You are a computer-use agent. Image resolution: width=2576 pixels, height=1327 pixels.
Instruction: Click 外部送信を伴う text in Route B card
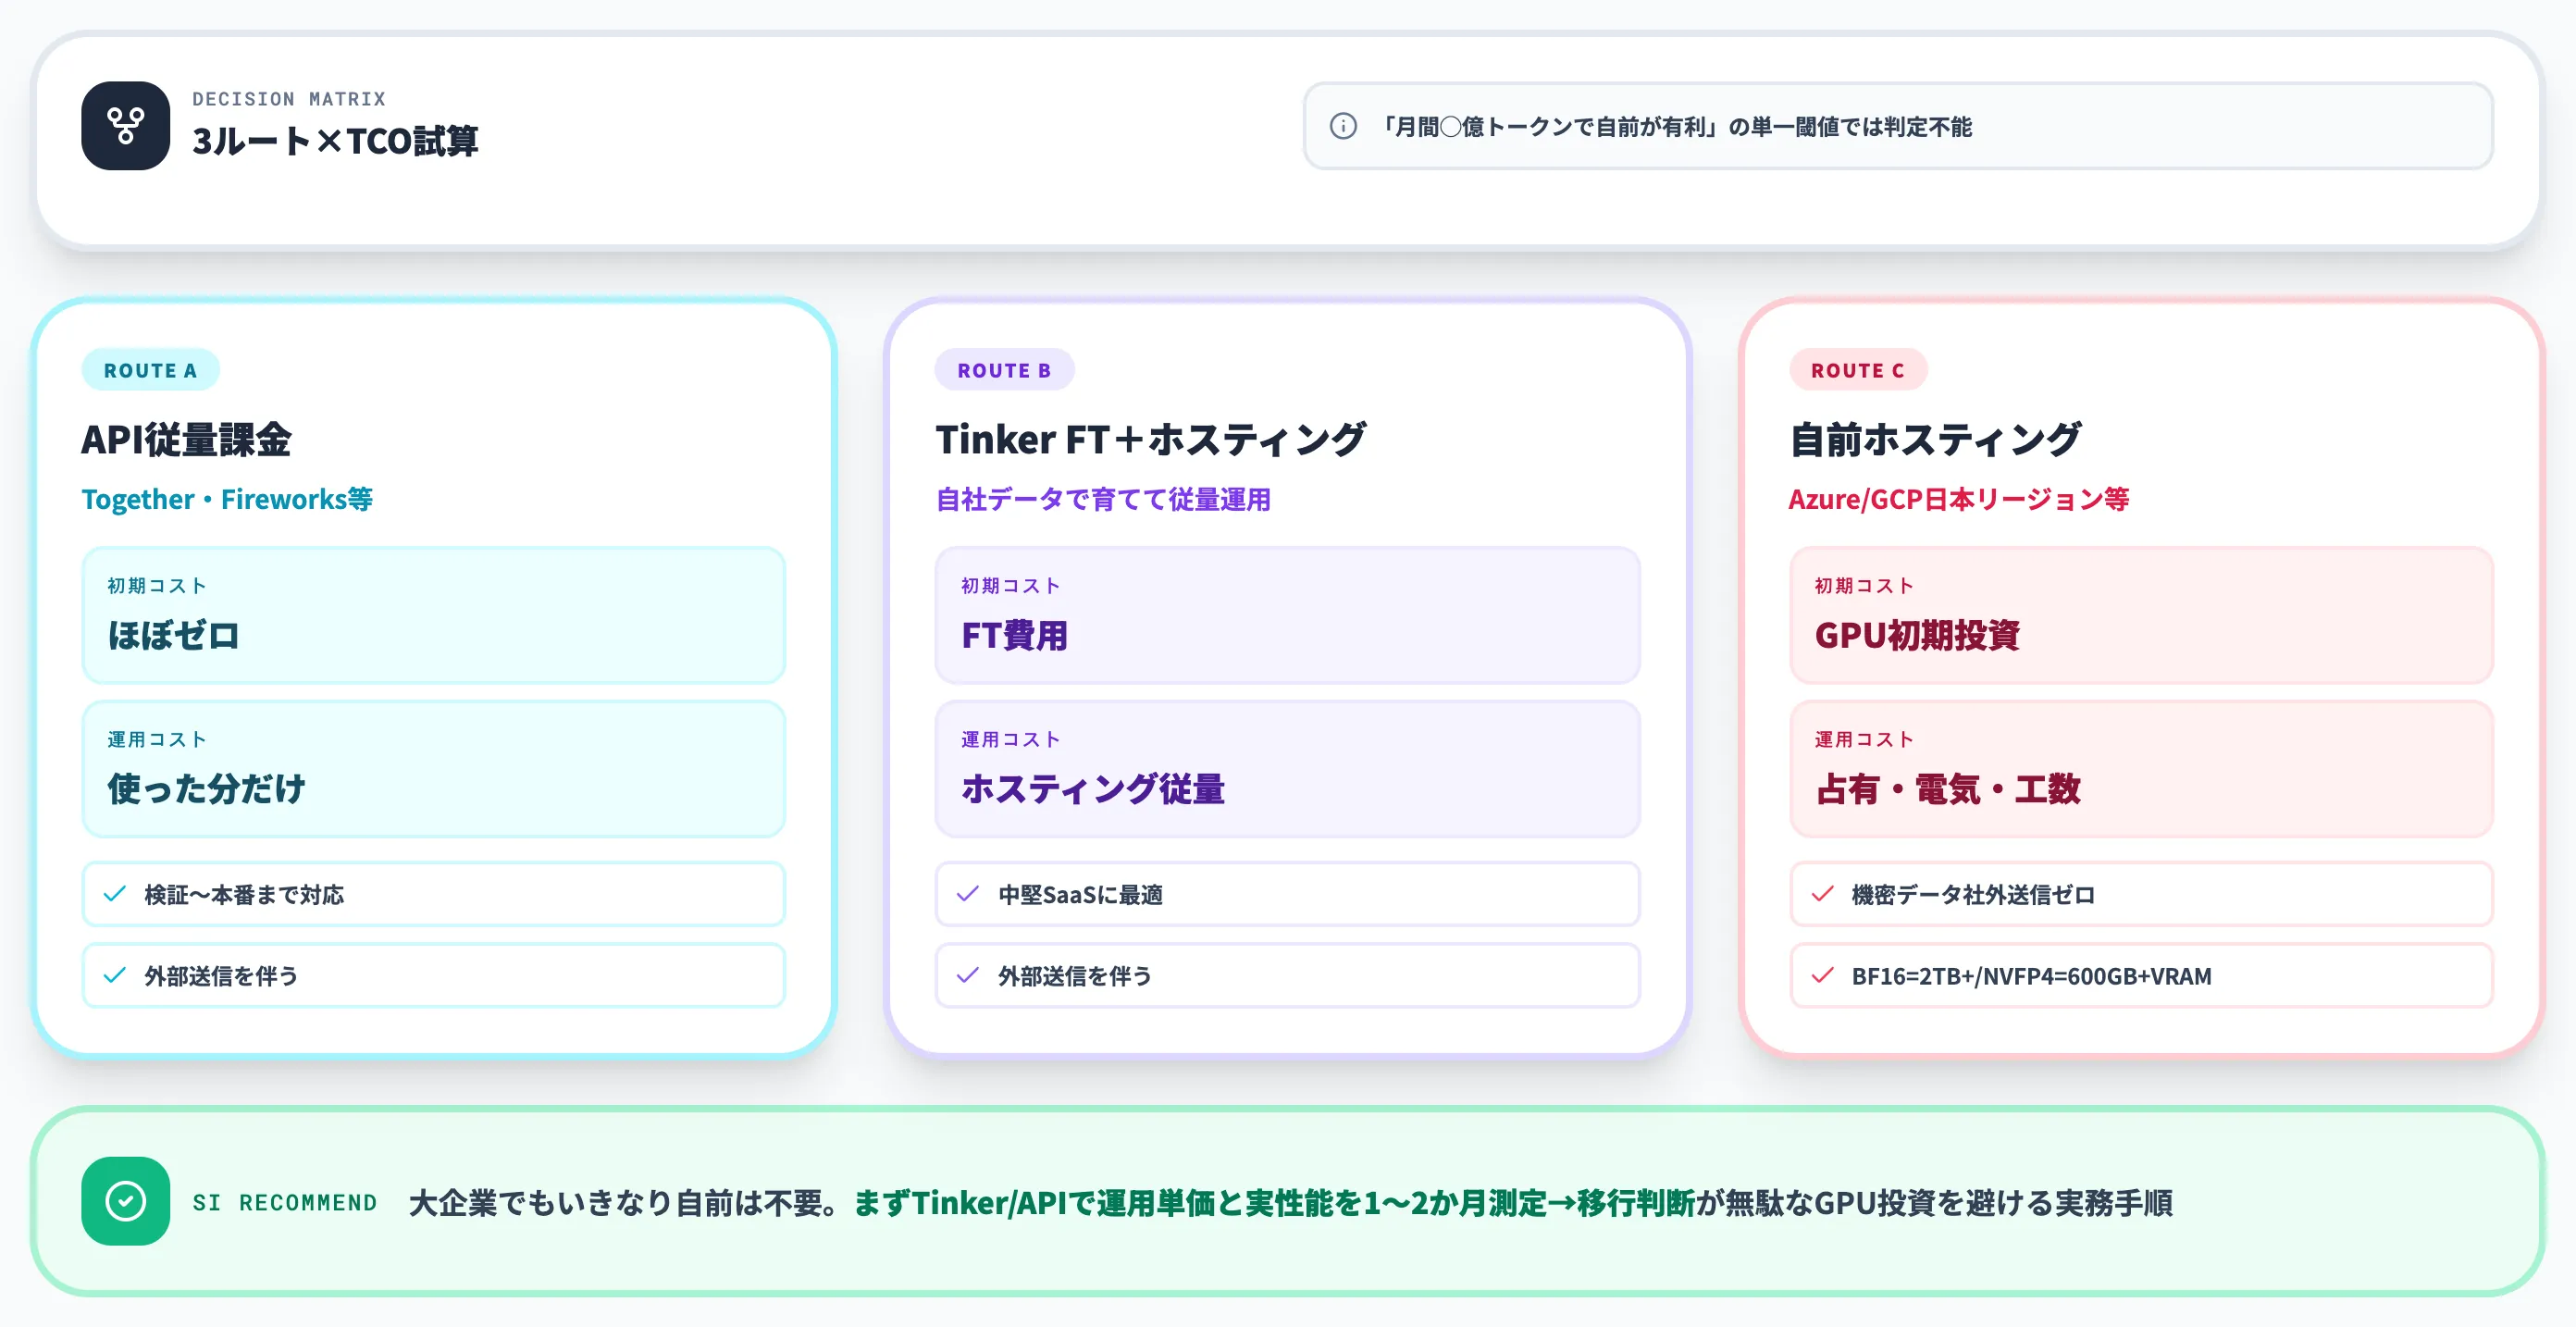click(1075, 976)
